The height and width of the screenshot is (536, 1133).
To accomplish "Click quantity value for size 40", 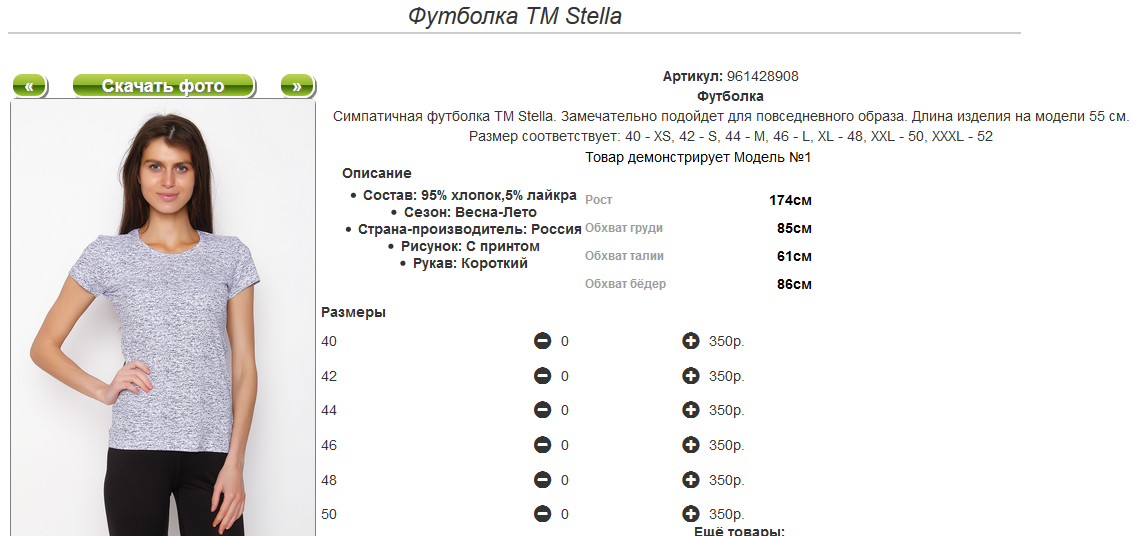I will 565,341.
